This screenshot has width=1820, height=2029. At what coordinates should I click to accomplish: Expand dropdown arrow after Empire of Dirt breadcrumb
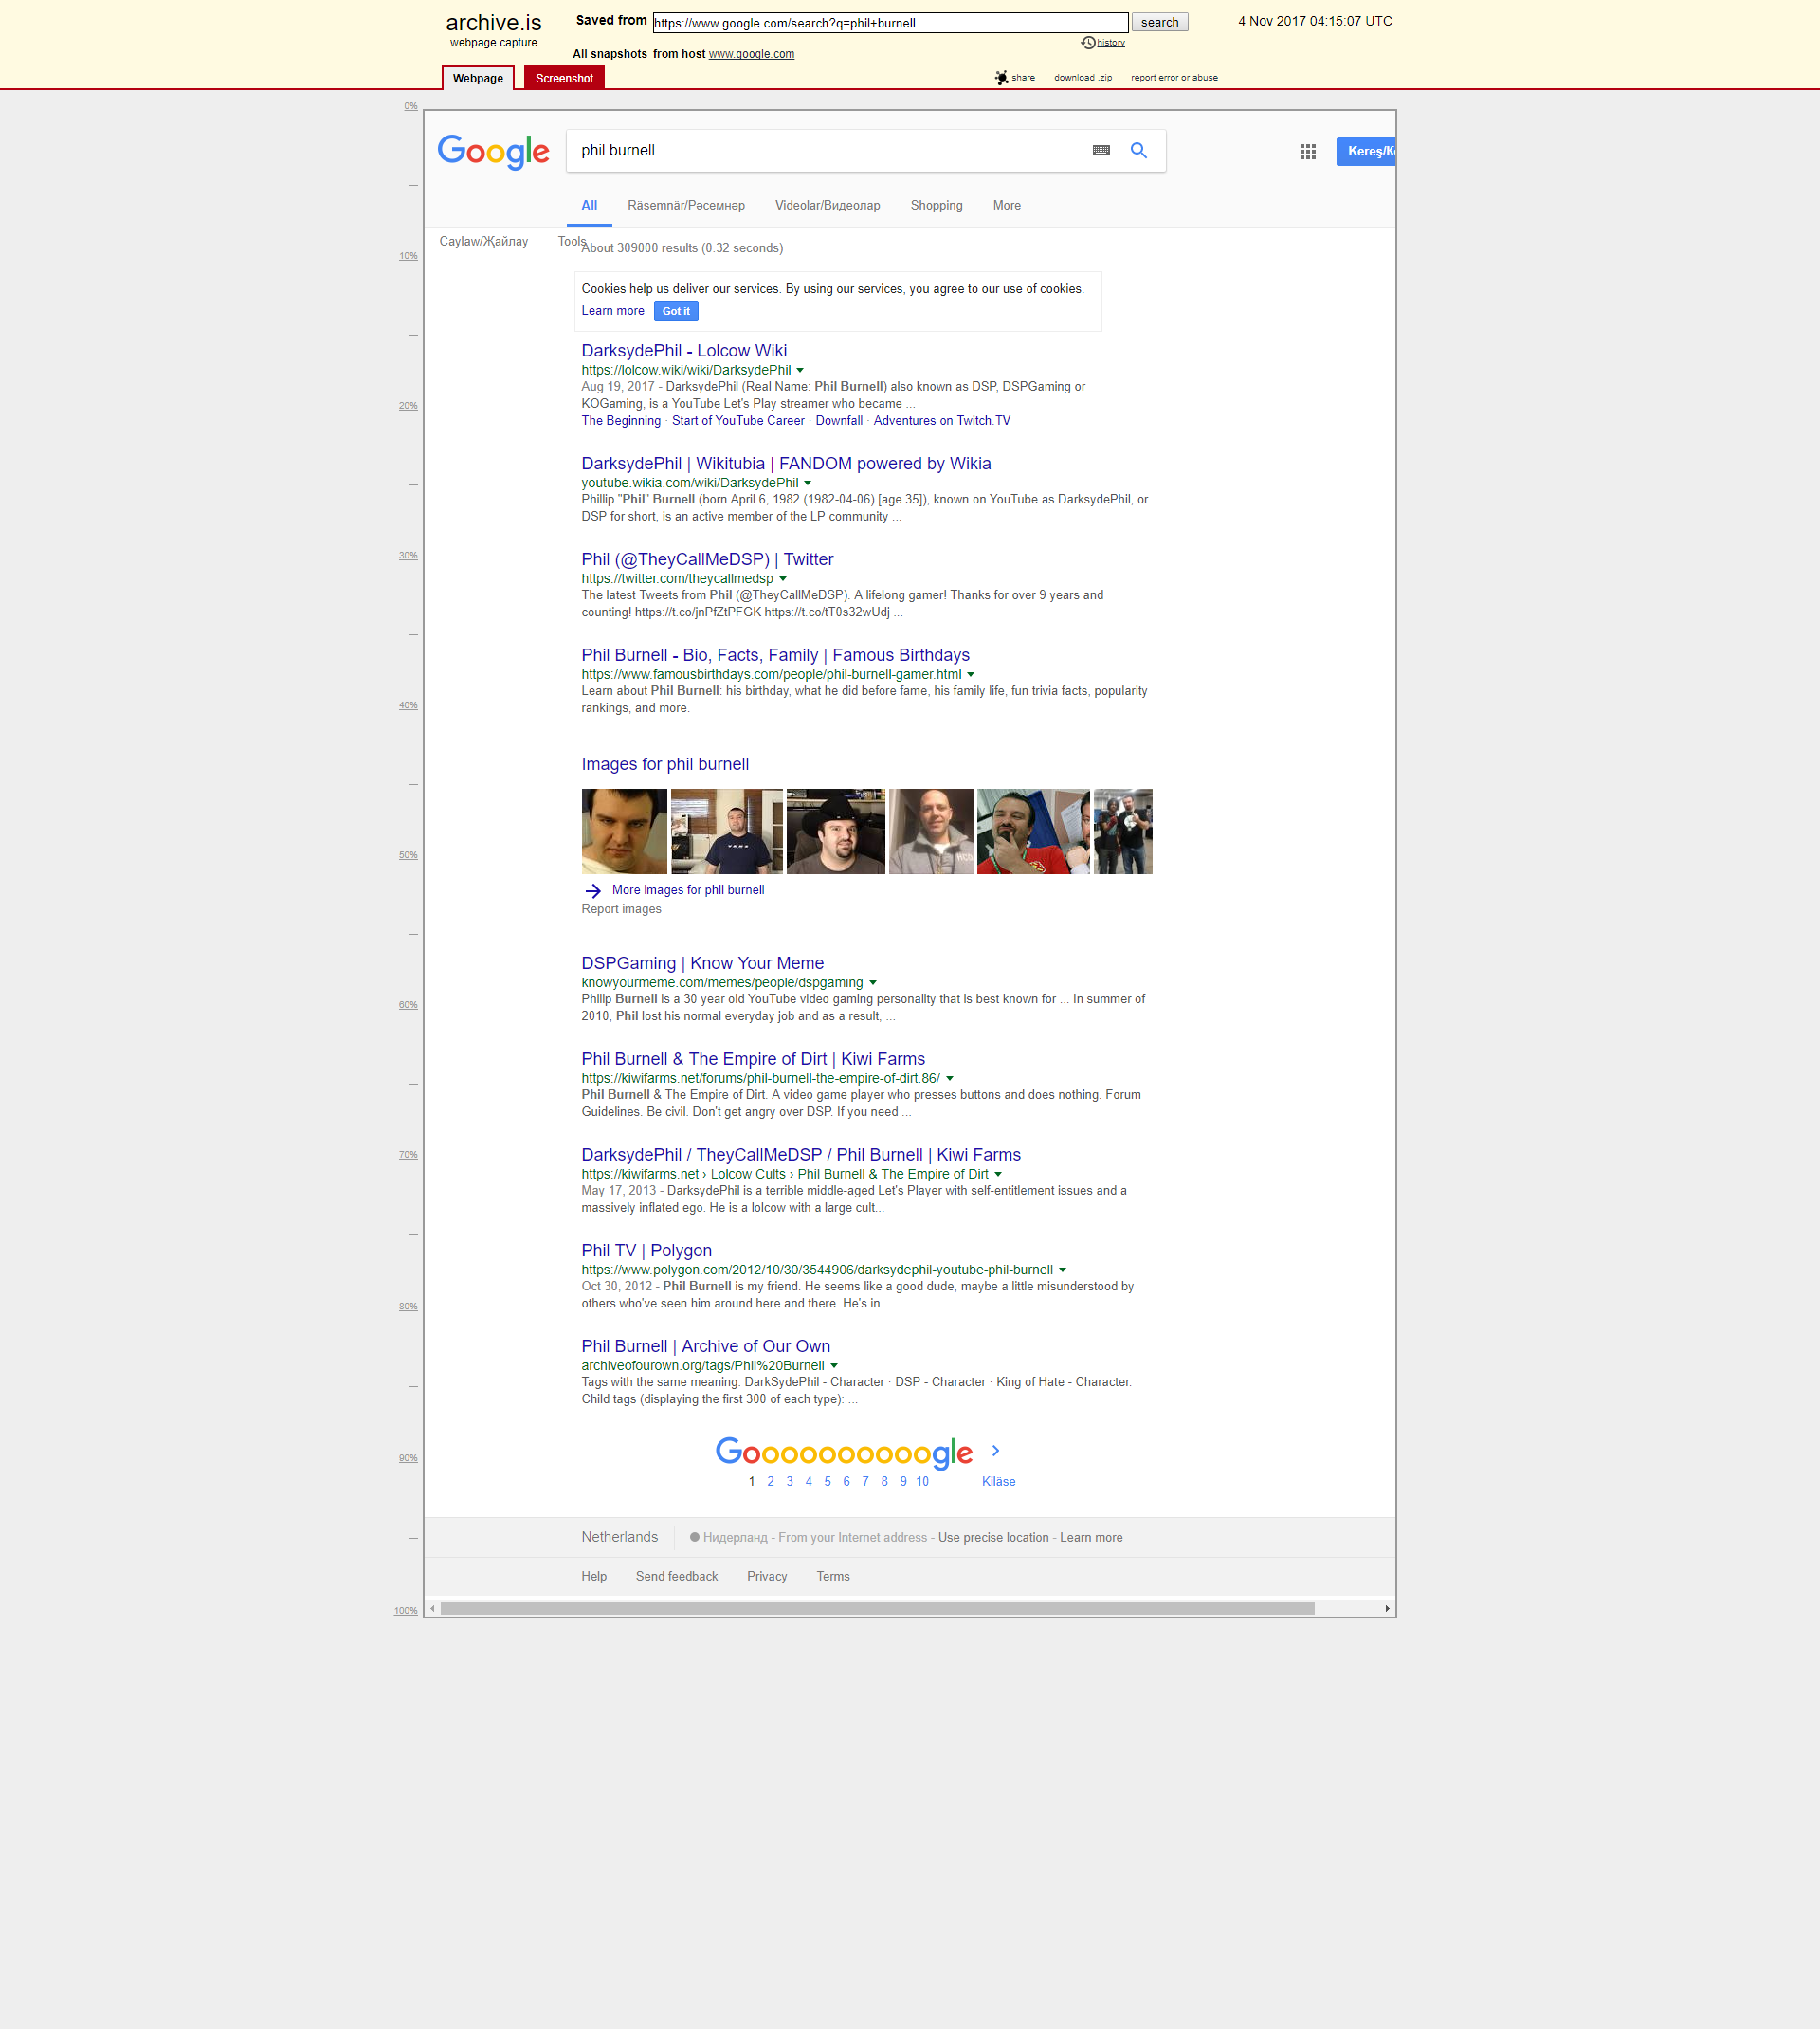pos(998,1175)
